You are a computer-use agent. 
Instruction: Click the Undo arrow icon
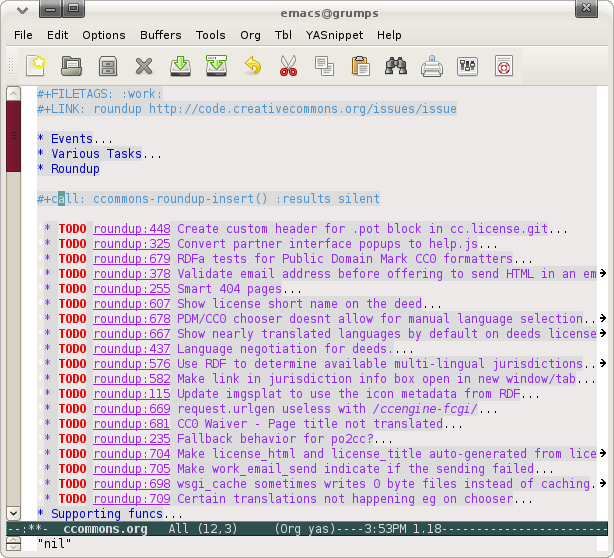pos(252,67)
